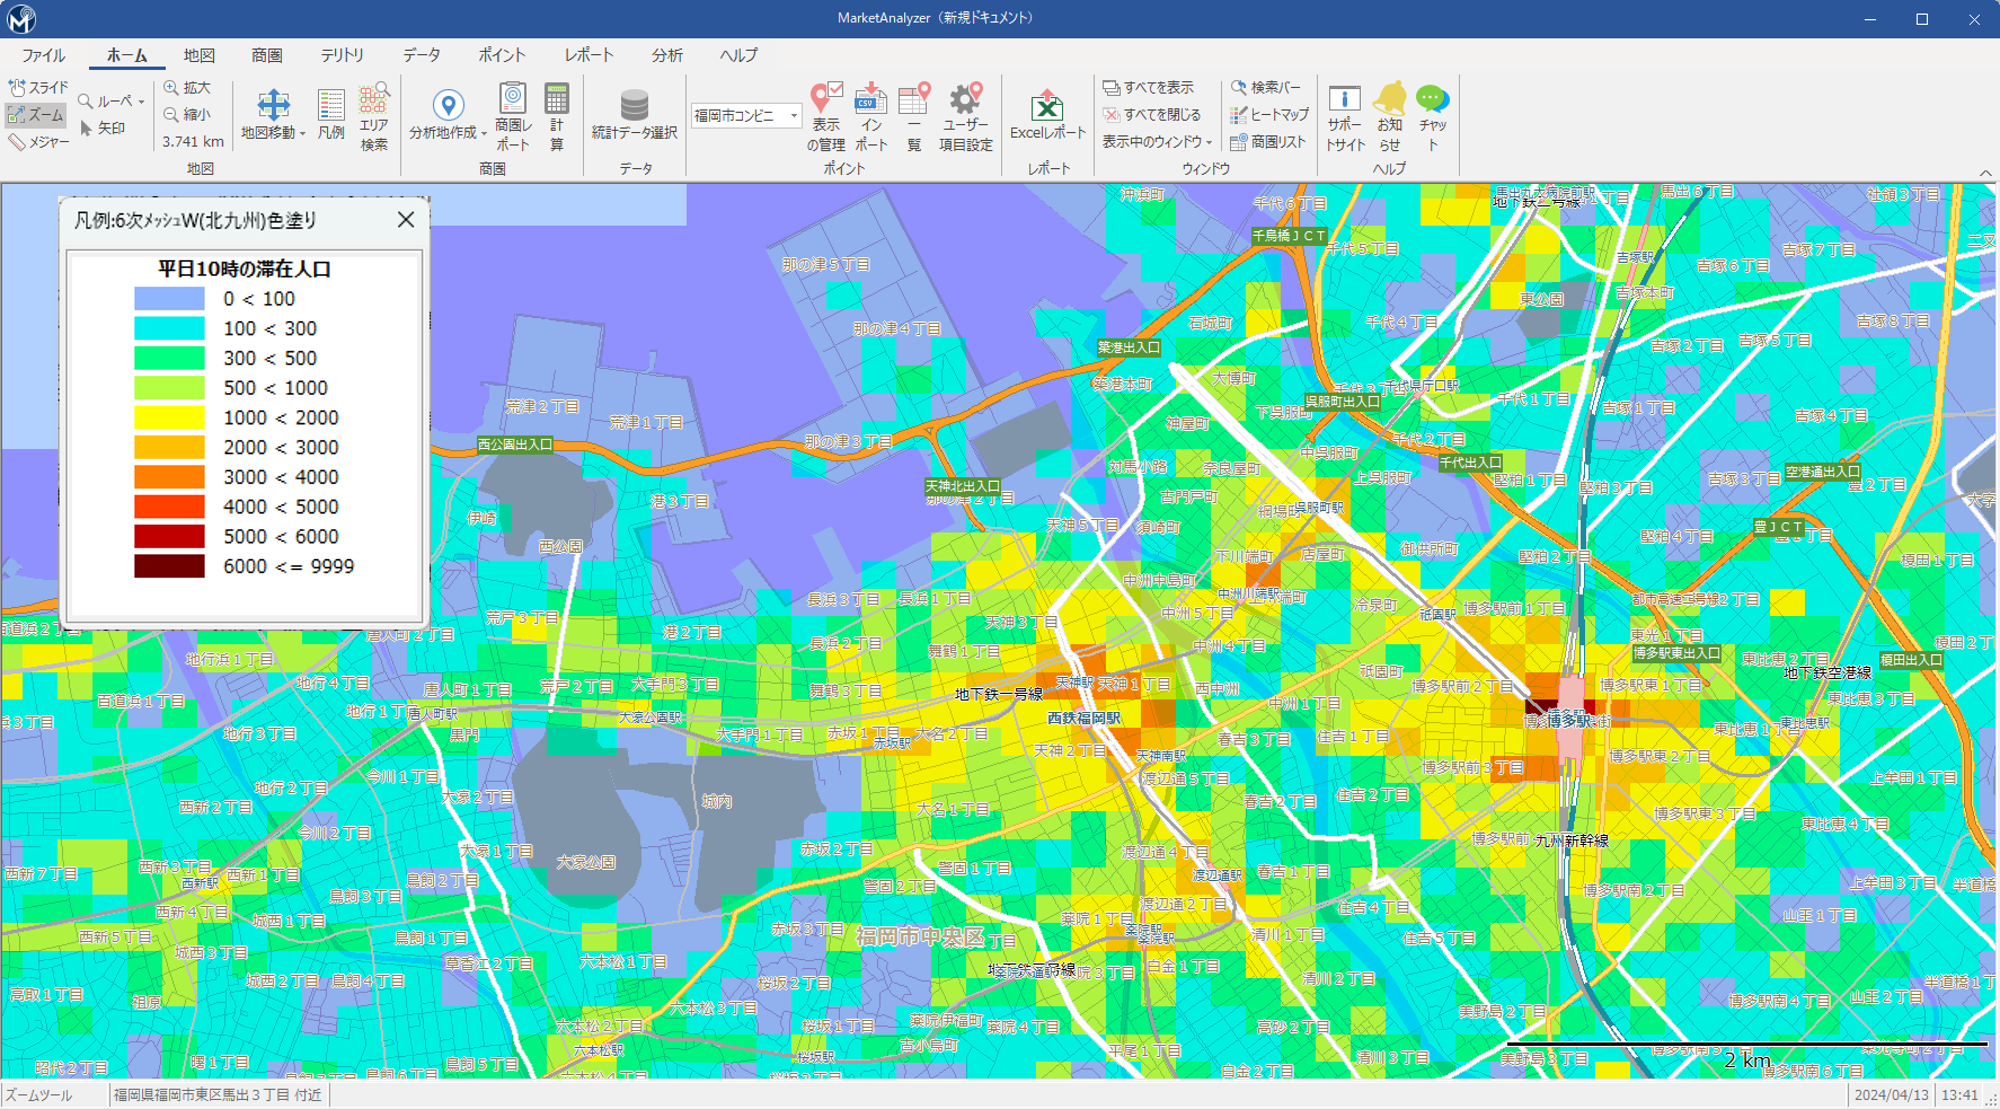Click the Excelレポート export icon

click(1047, 106)
